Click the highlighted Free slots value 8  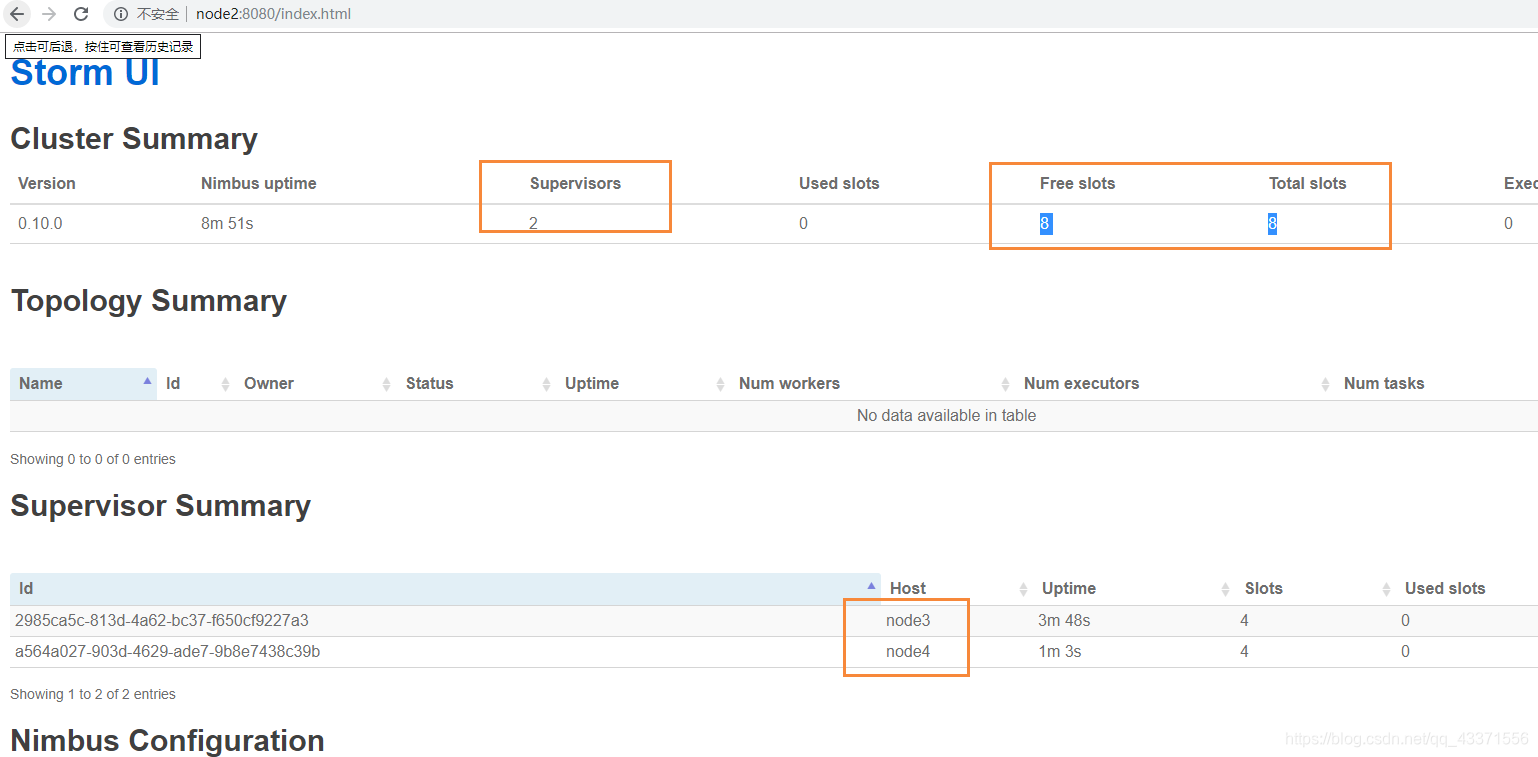click(x=1045, y=224)
